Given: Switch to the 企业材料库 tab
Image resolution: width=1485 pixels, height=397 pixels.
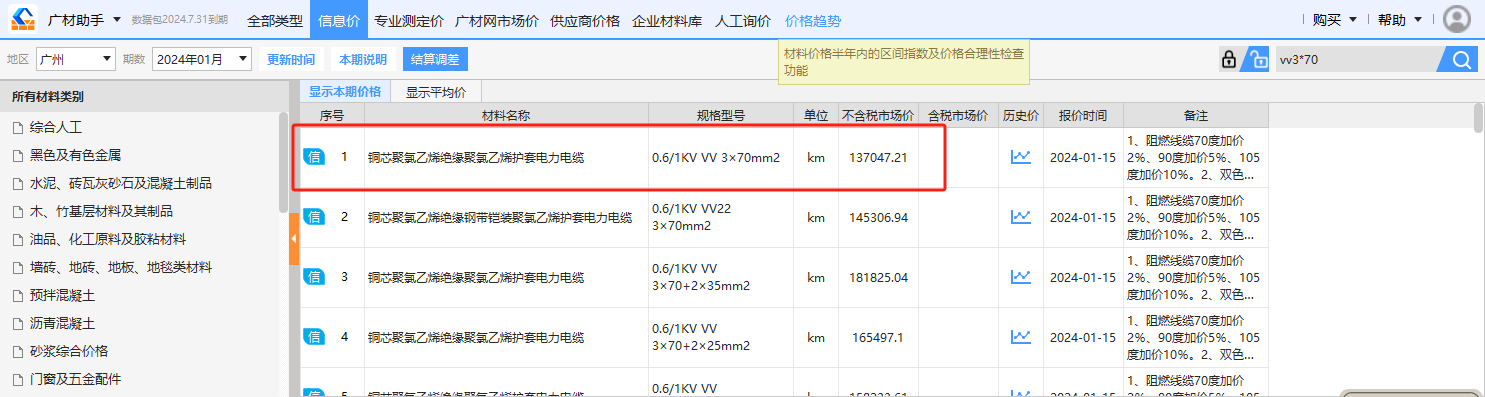Looking at the screenshot, I should pos(667,20).
